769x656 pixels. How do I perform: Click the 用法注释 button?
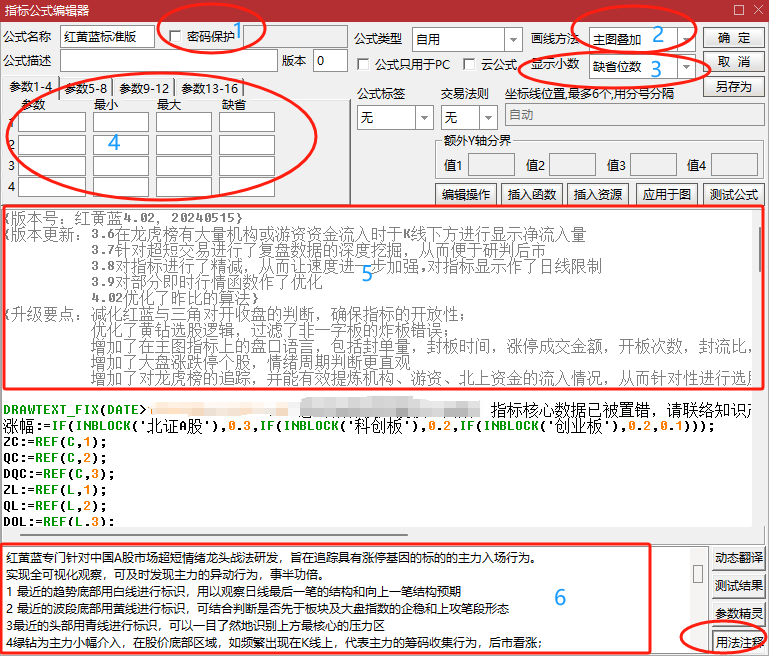pos(738,641)
